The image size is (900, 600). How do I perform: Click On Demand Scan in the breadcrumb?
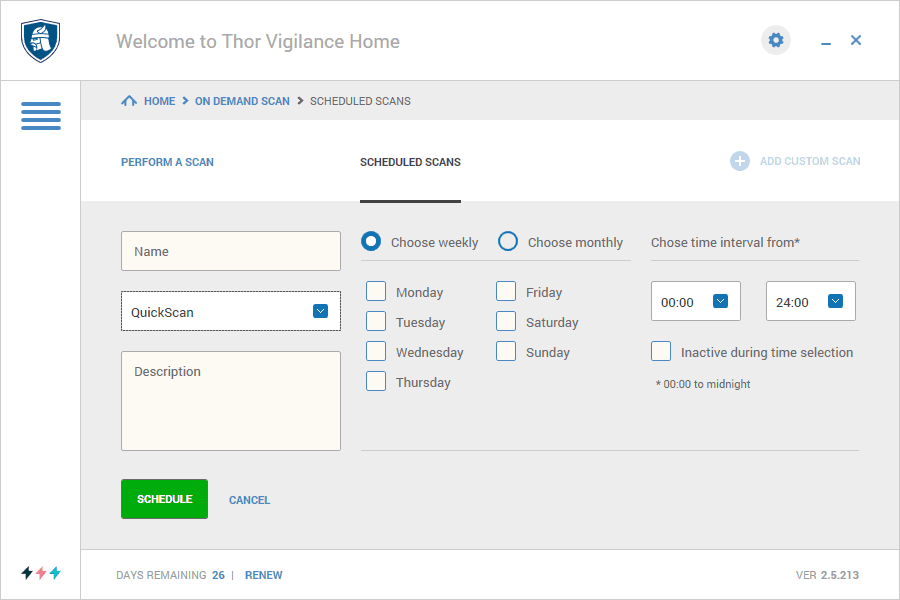tap(242, 100)
